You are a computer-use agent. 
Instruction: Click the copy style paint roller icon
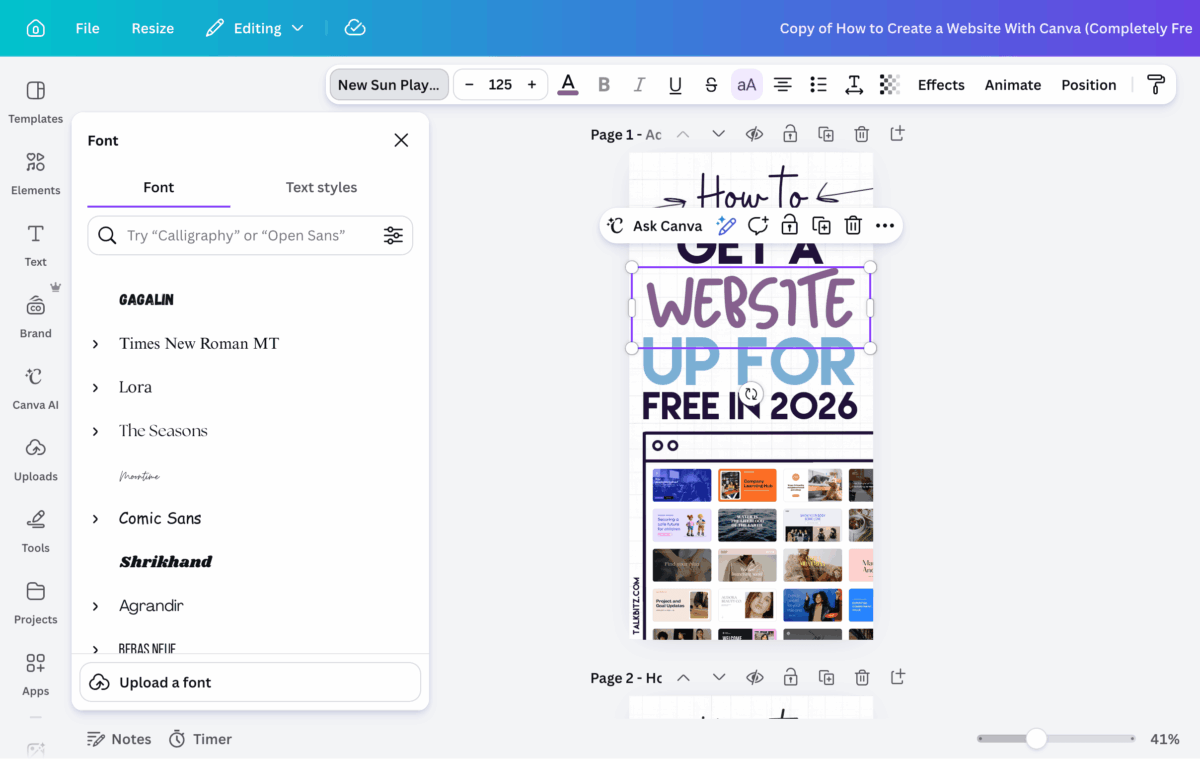point(1156,85)
